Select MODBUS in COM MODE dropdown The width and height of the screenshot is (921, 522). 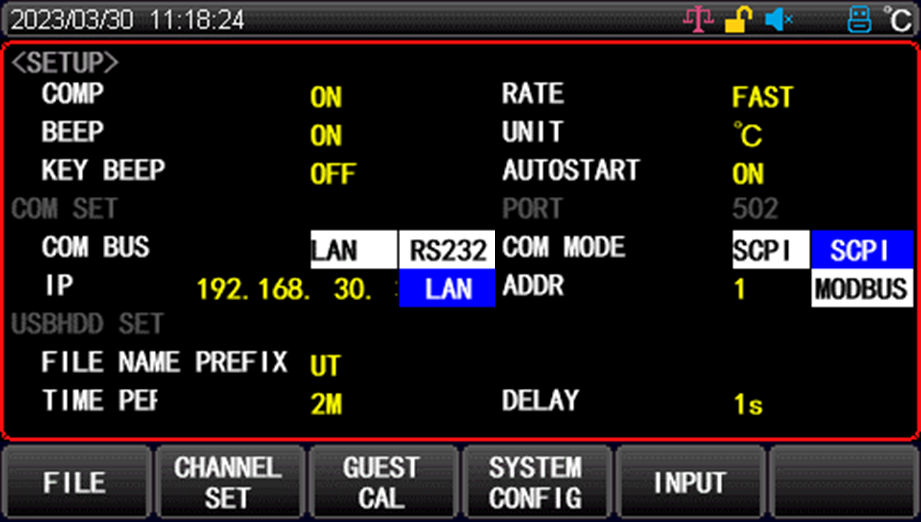click(x=862, y=288)
